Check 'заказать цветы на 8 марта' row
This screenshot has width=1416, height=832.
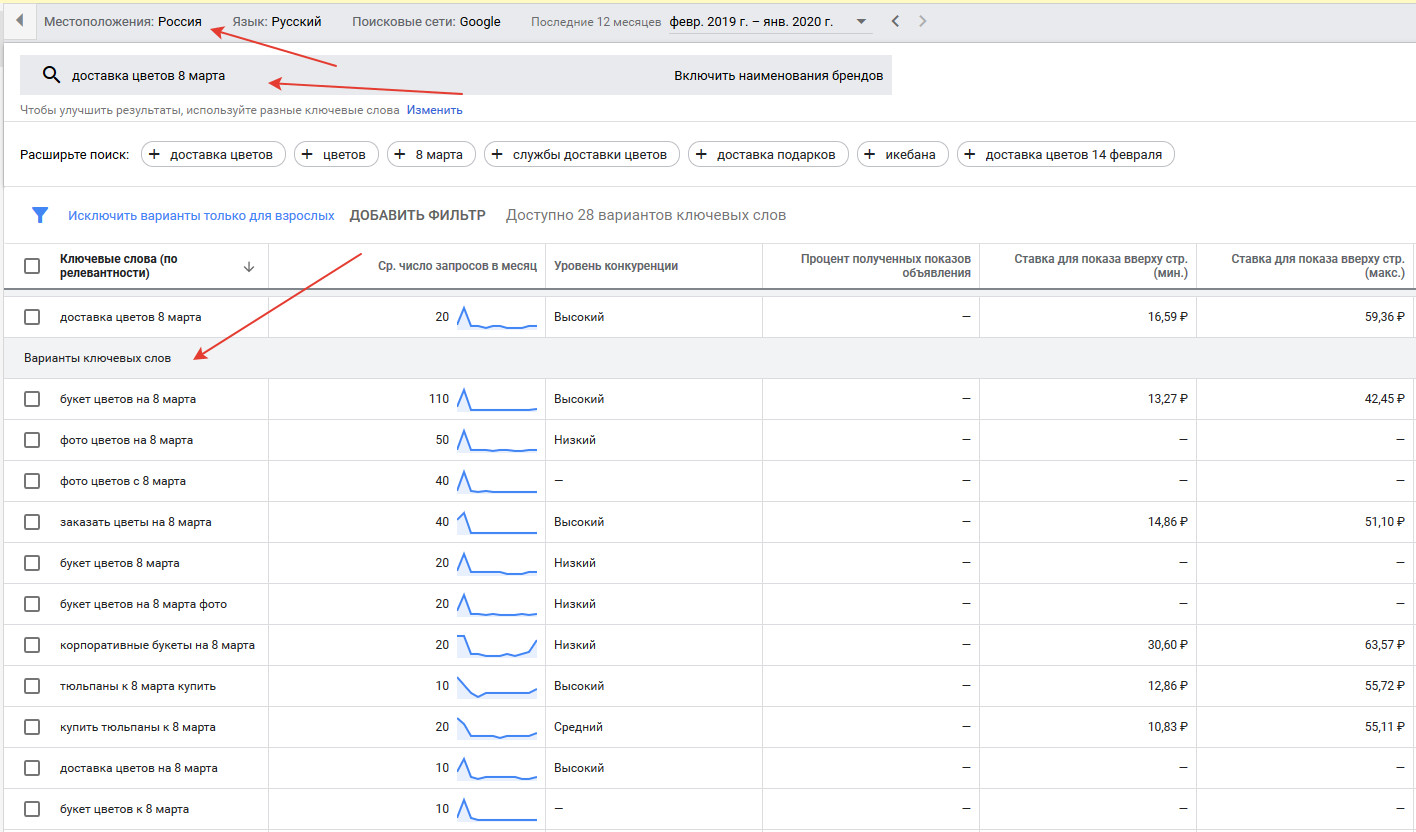pos(32,522)
